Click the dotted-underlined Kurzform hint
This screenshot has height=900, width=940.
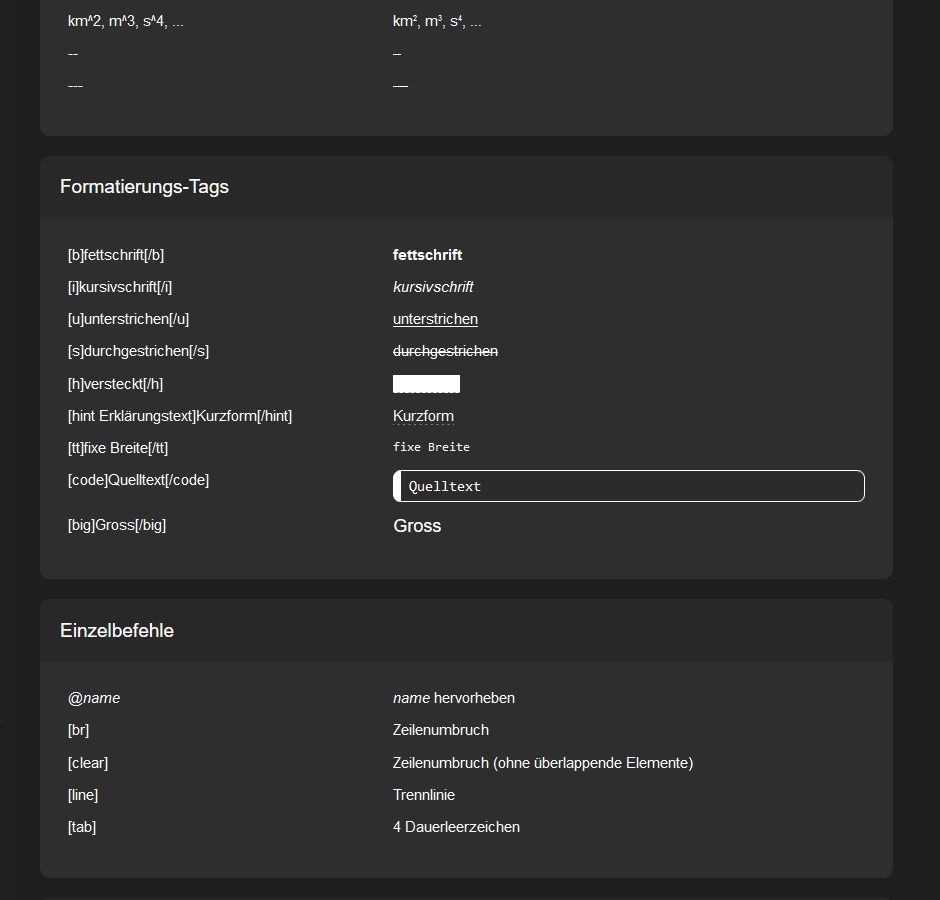click(x=423, y=416)
